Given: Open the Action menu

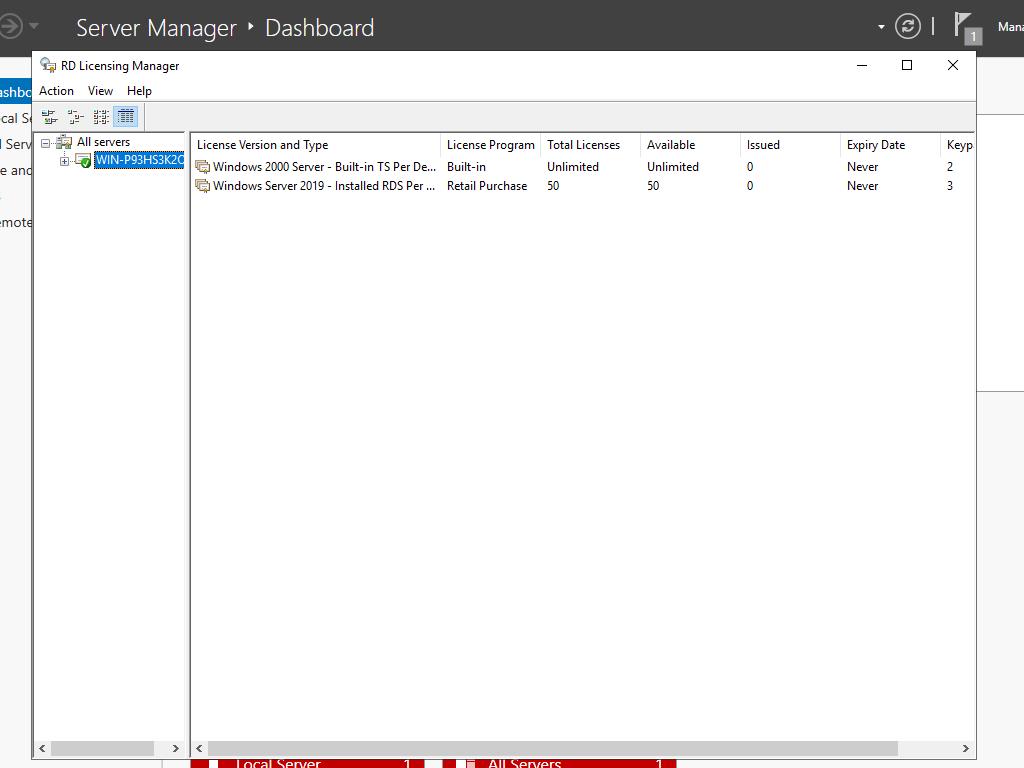Looking at the screenshot, I should pos(56,91).
